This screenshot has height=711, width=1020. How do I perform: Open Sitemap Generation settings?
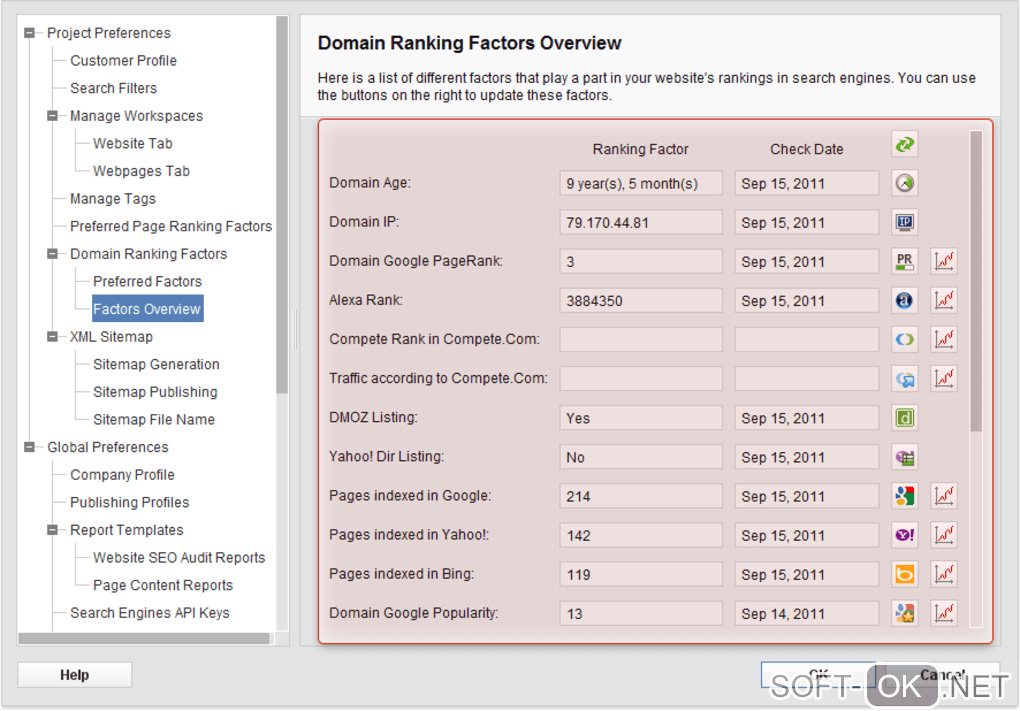[x=156, y=364]
